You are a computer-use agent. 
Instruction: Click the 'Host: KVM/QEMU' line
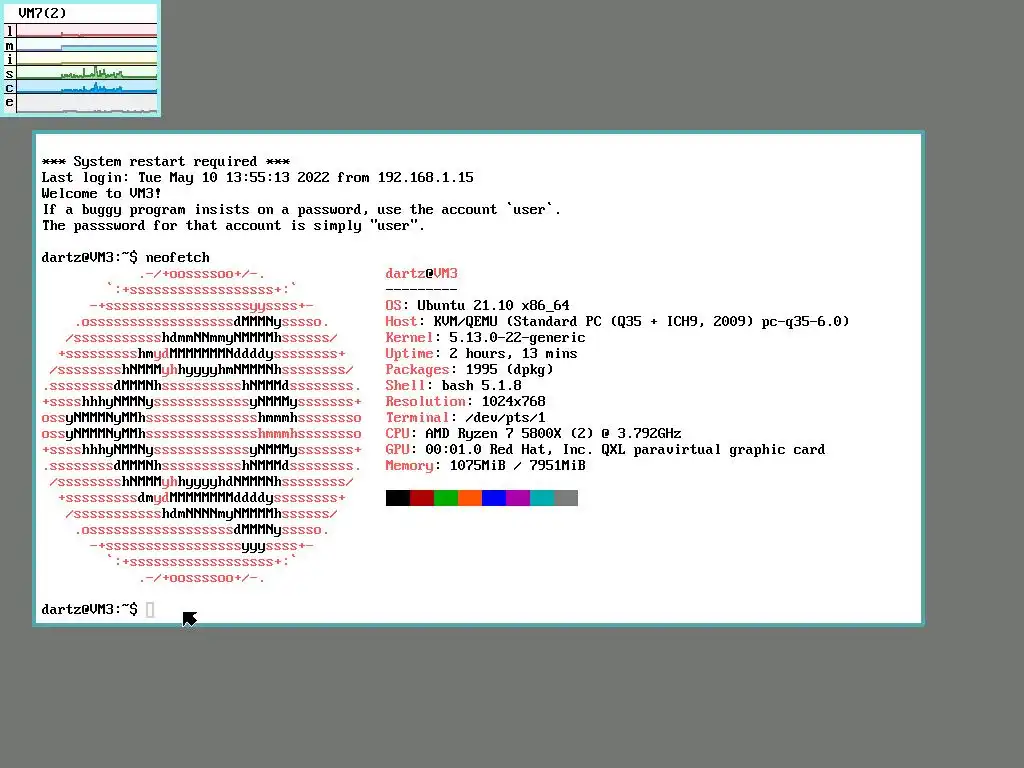617,321
